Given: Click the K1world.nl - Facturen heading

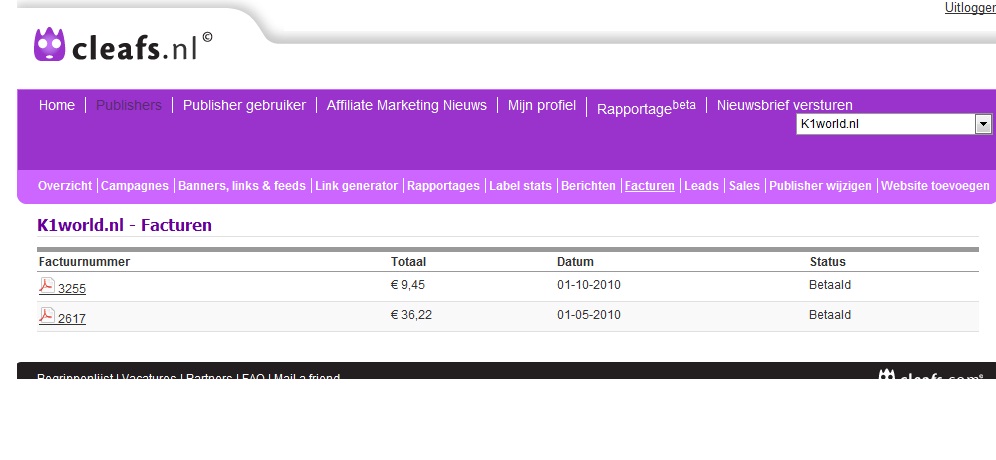Looking at the screenshot, I should coord(124,225).
